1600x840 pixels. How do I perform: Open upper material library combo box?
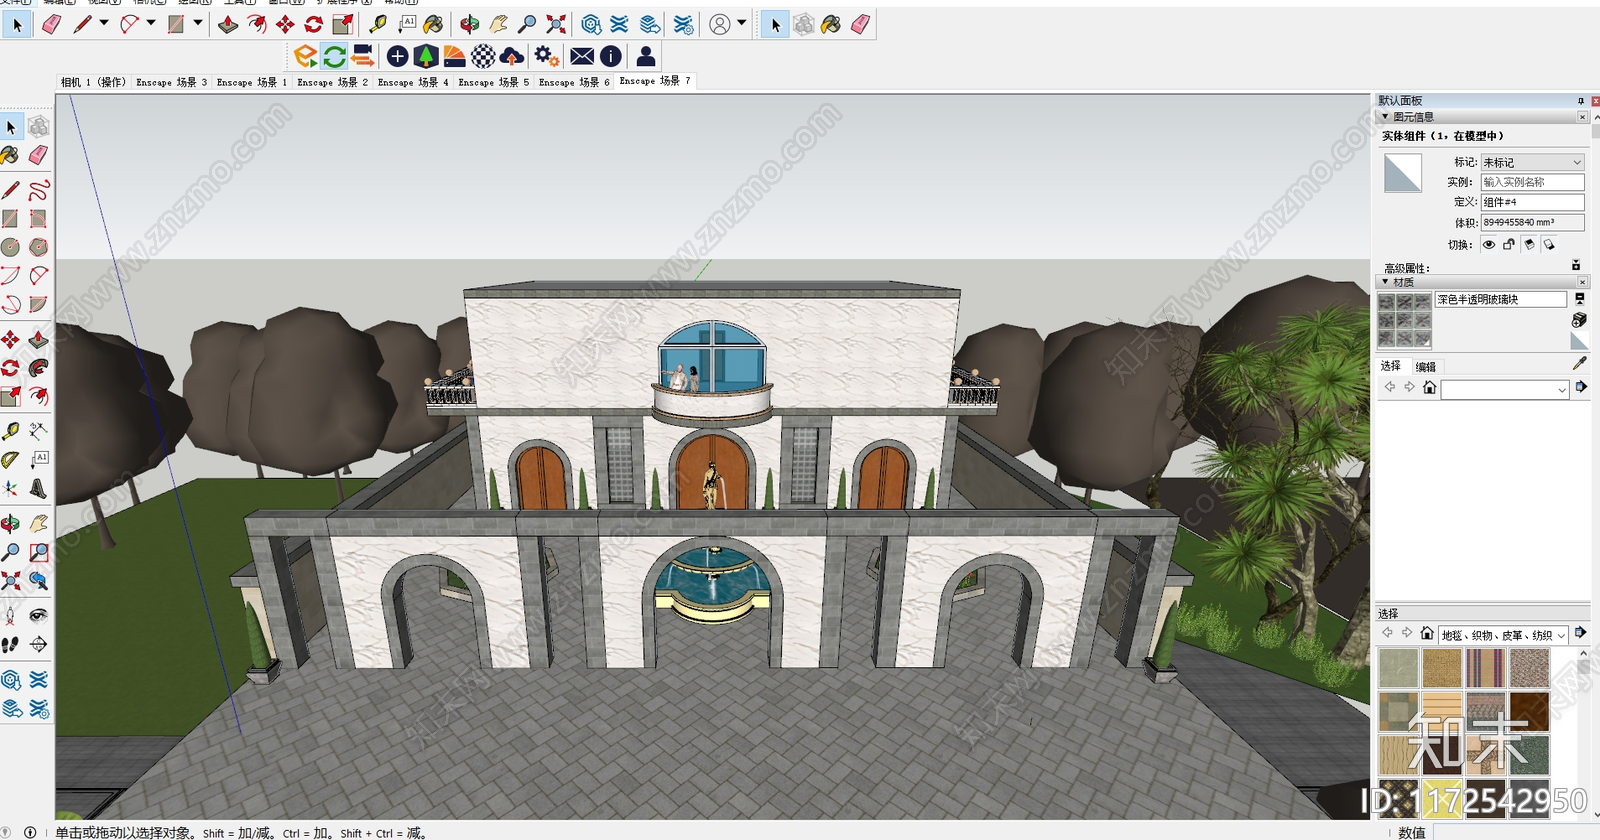pos(1504,389)
